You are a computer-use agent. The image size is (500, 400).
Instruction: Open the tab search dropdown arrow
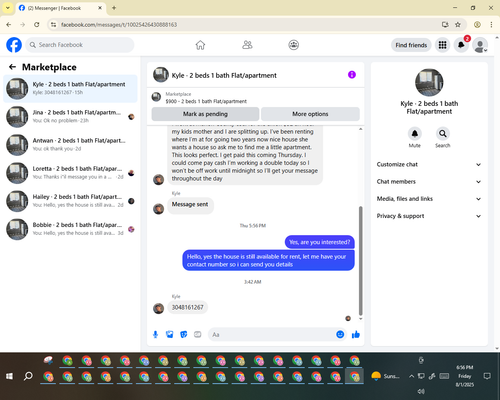pyautogui.click(x=8, y=8)
